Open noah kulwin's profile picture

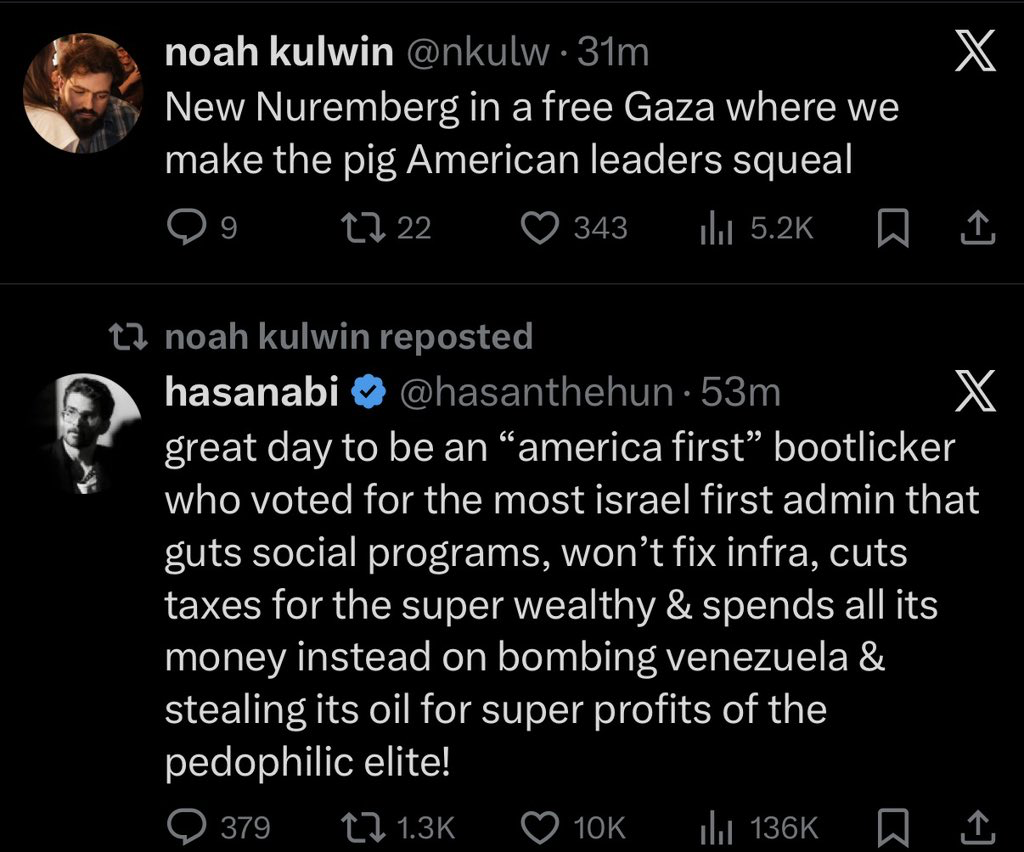(83, 93)
